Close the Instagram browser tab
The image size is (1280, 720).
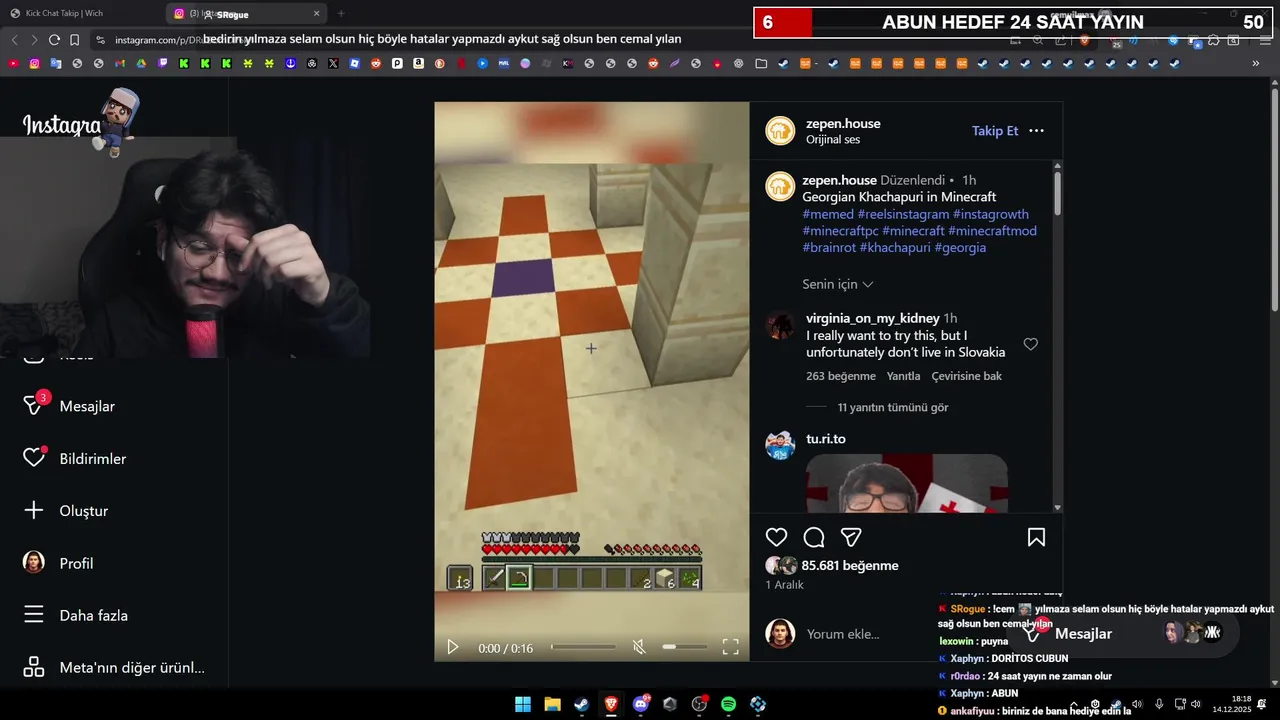(317, 13)
